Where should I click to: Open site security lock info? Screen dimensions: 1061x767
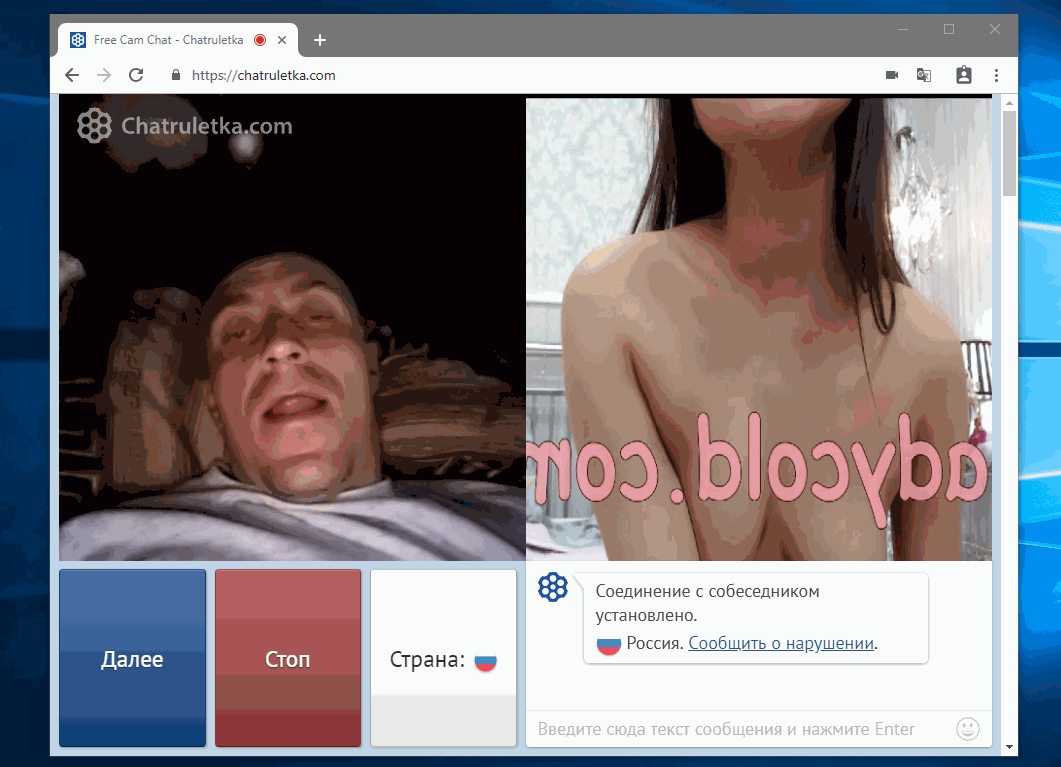[176, 75]
